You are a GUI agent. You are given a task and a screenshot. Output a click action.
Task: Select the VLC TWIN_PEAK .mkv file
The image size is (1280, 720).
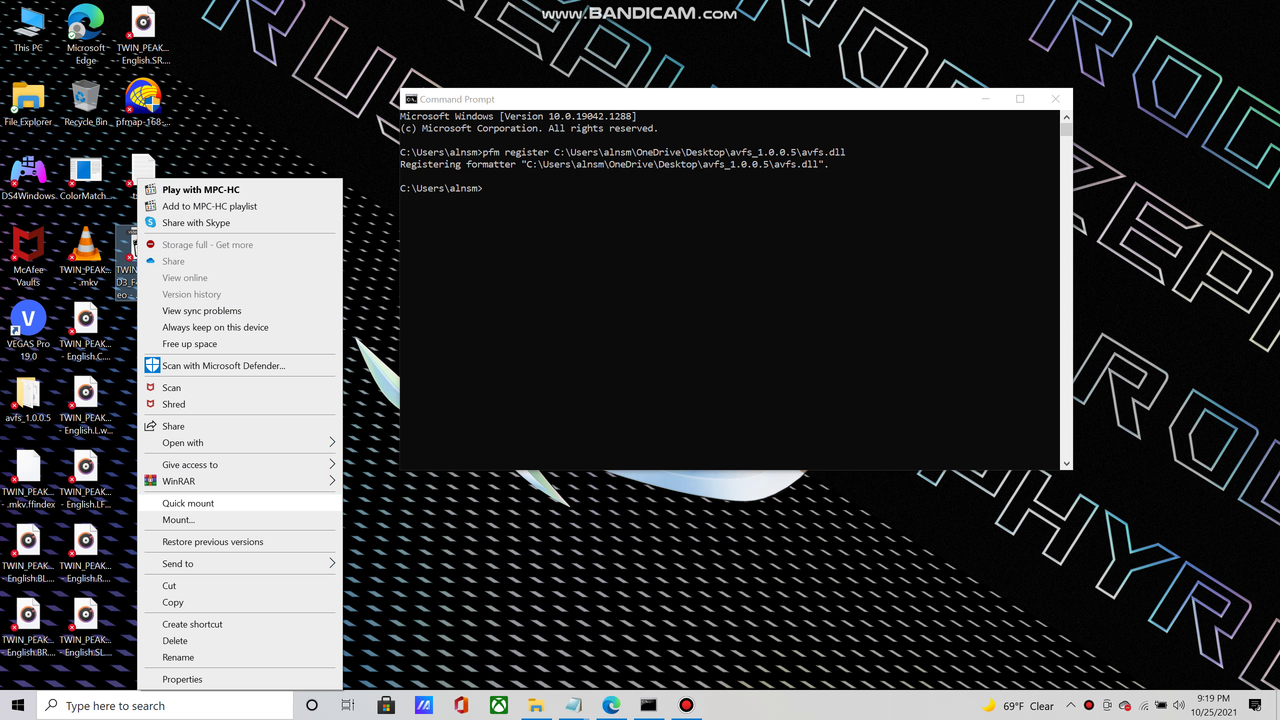(86, 257)
